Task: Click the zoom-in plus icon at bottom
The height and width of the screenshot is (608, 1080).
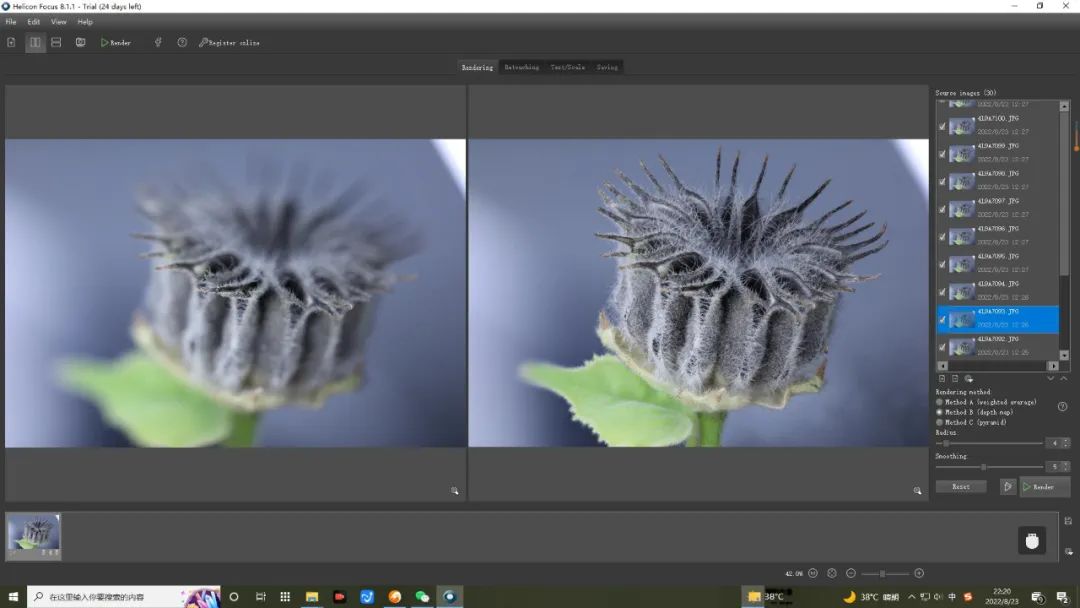Action: pyautogui.click(x=919, y=573)
